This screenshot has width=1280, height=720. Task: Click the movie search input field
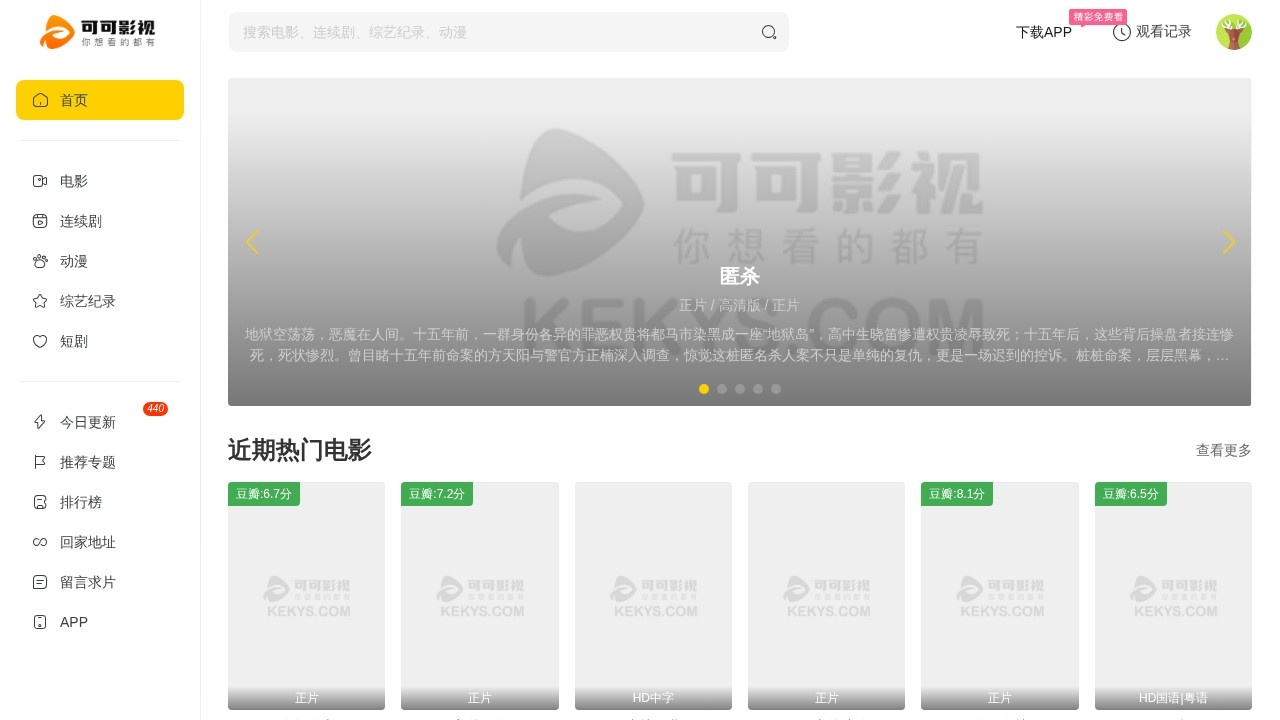coord(495,32)
